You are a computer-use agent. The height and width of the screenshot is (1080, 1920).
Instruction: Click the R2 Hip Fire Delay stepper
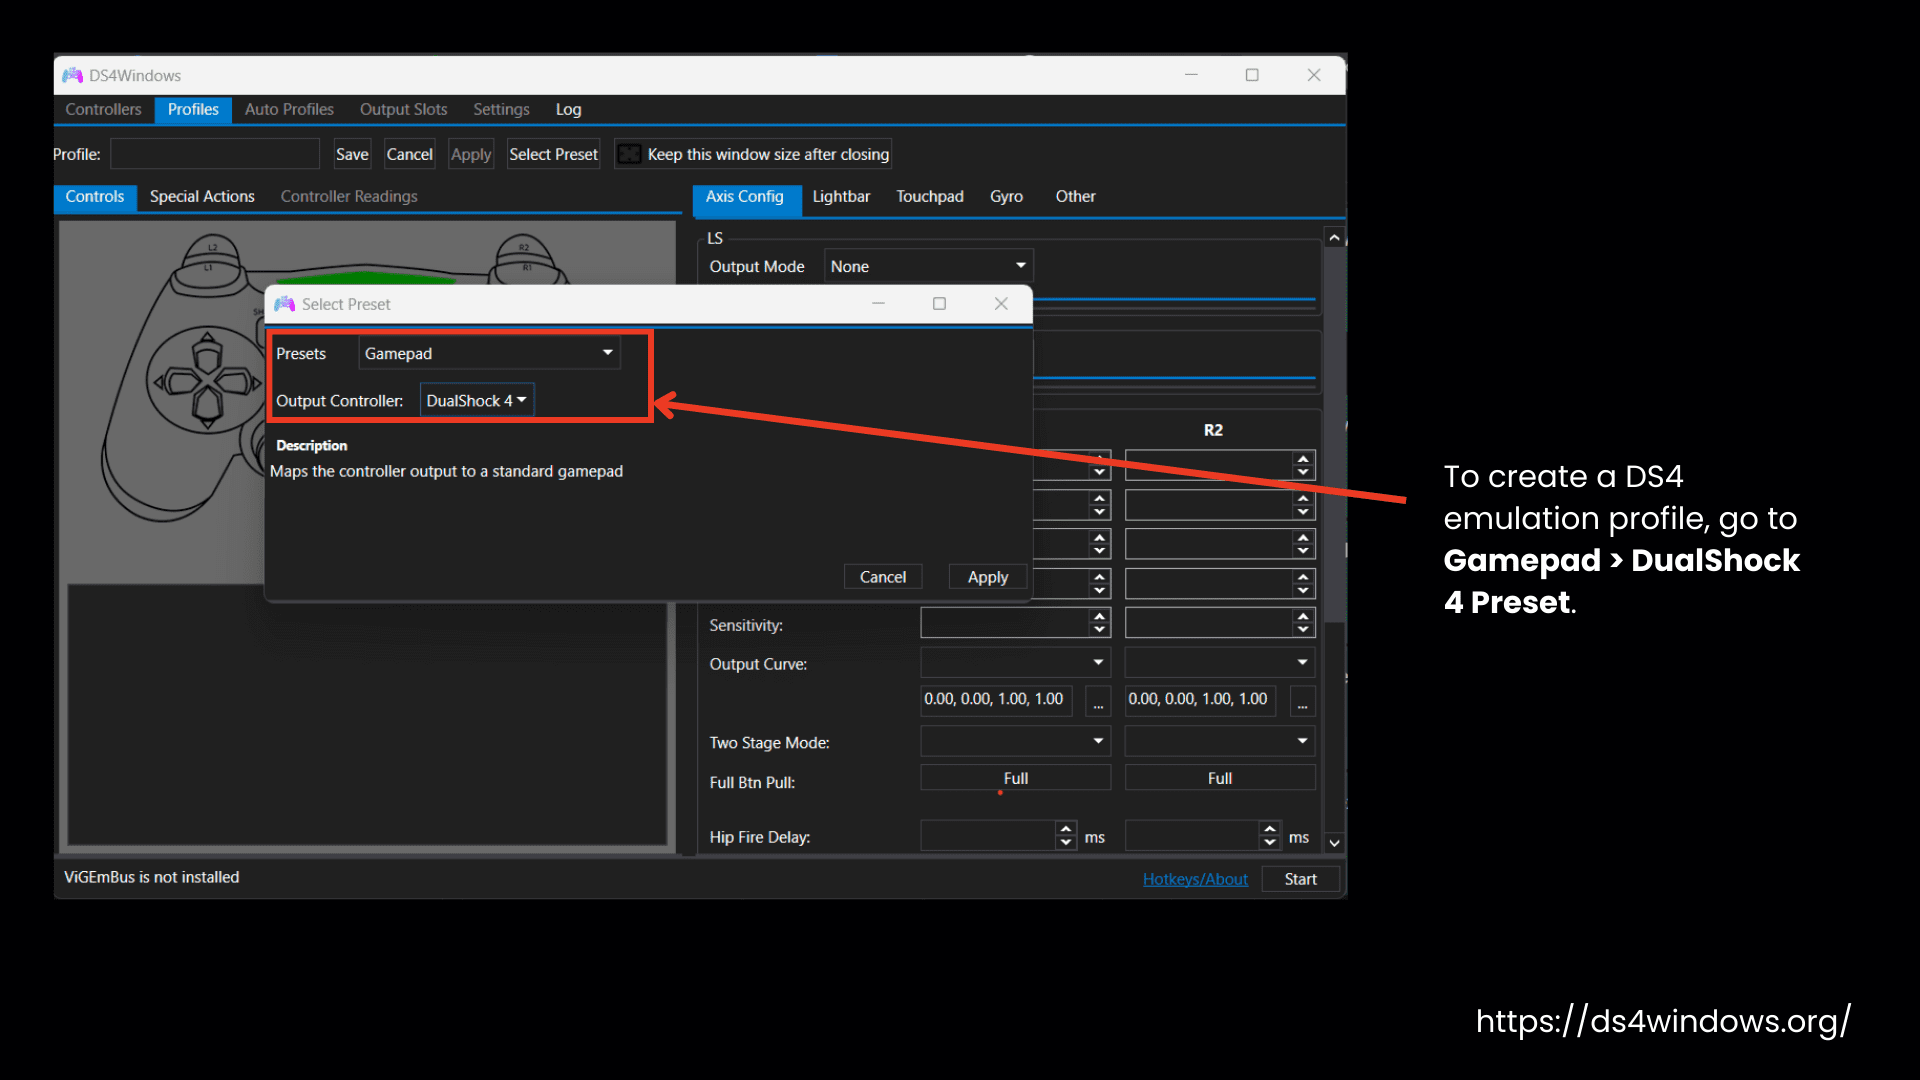(1270, 836)
